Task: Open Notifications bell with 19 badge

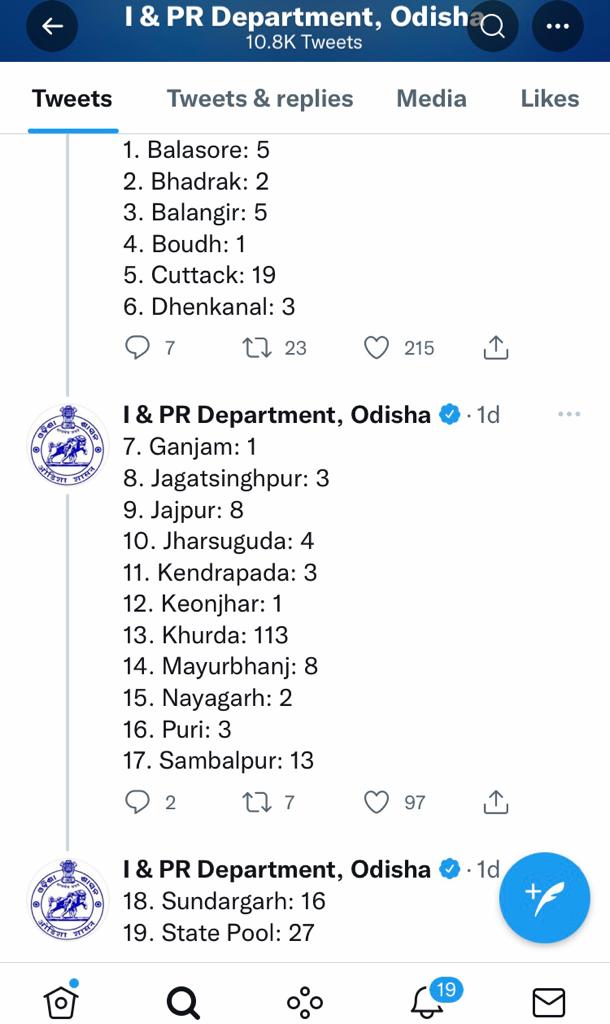Action: (428, 1000)
